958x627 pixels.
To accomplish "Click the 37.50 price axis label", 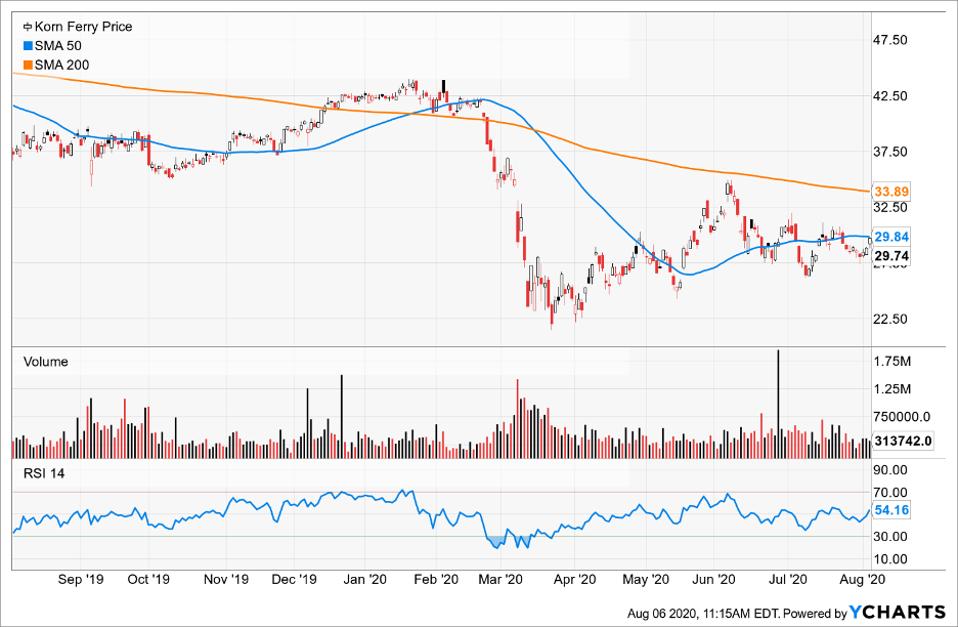I will coord(891,152).
